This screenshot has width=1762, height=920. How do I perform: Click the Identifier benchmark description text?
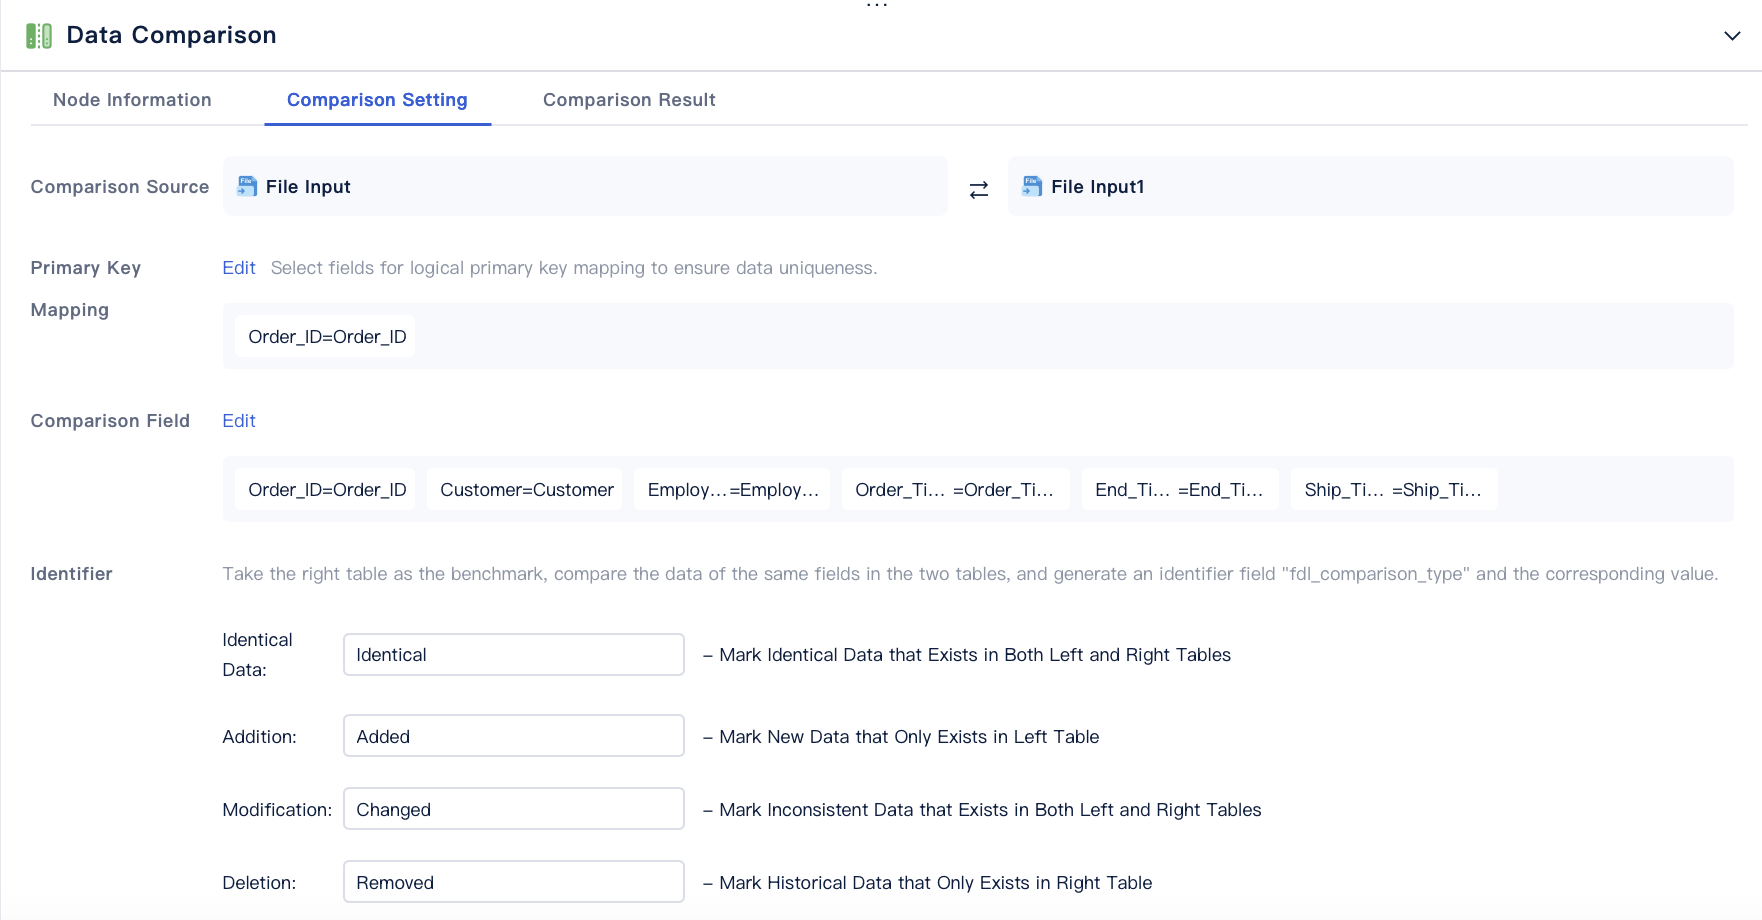pyautogui.click(x=970, y=574)
